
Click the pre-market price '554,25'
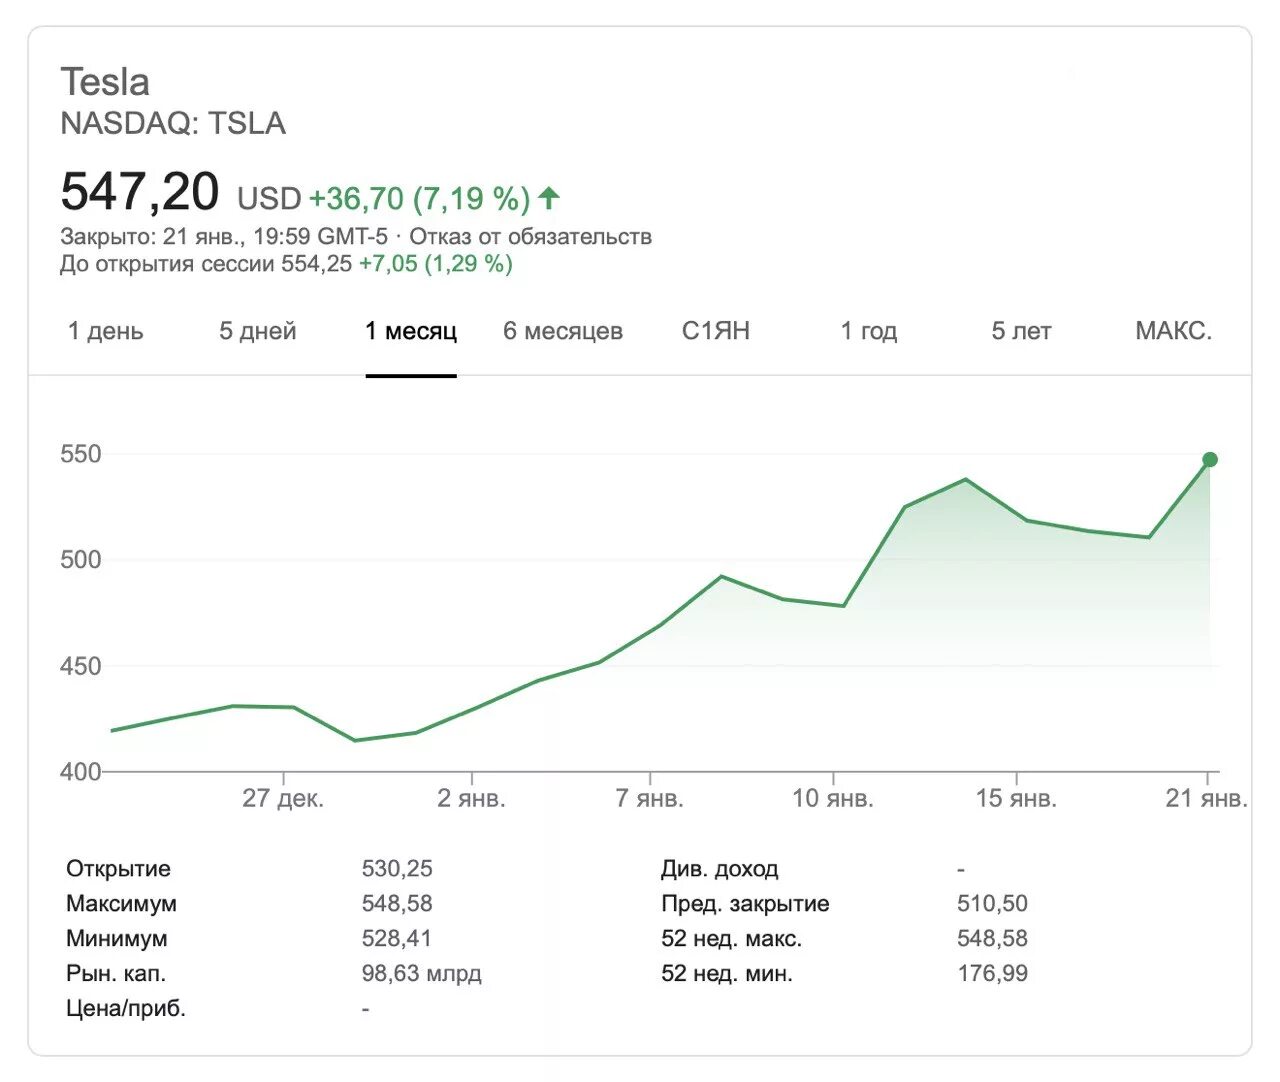click(316, 264)
